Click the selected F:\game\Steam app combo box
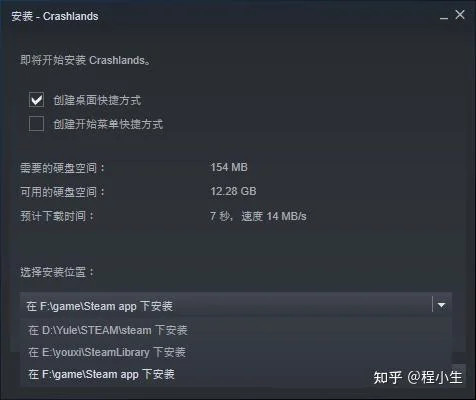 pos(236,305)
